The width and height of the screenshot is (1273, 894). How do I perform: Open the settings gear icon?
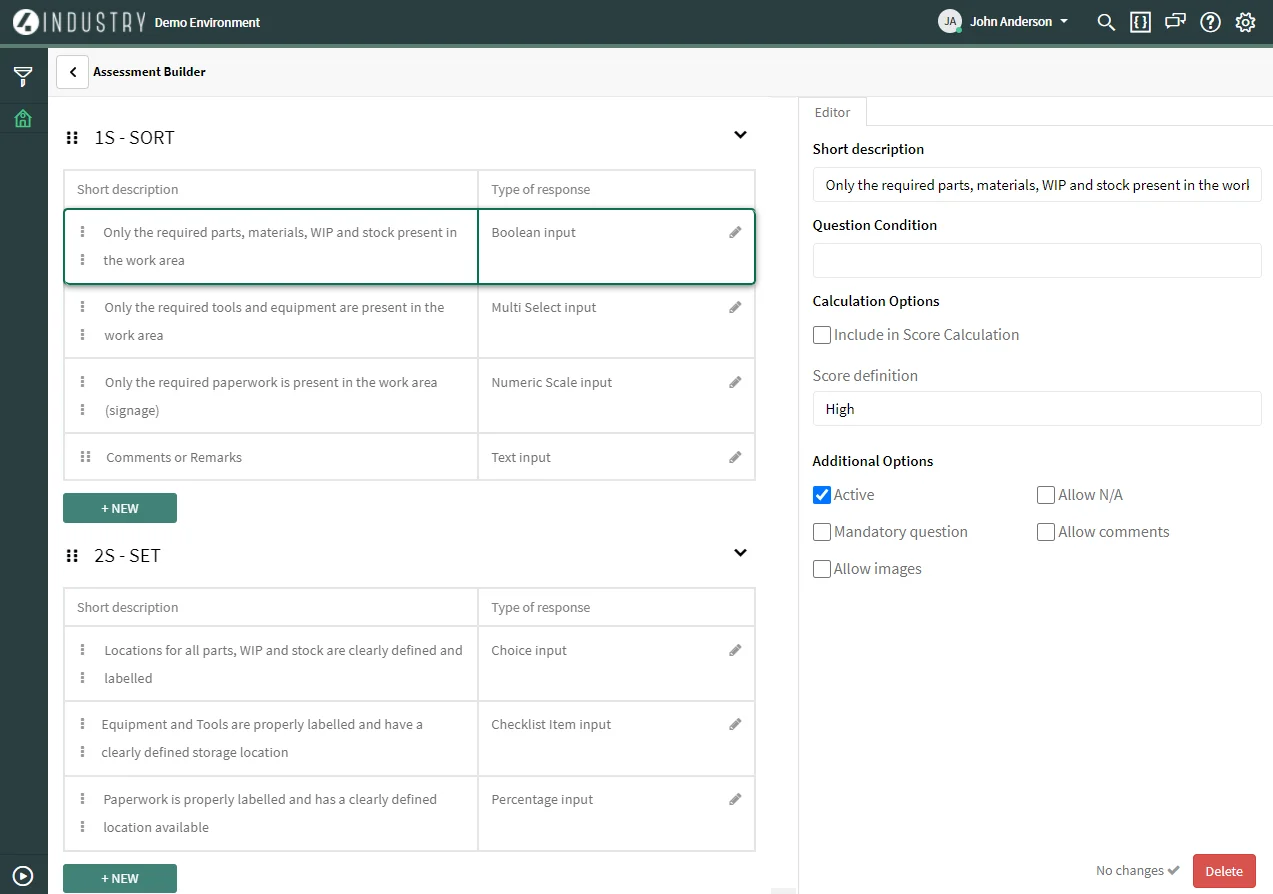point(1245,22)
